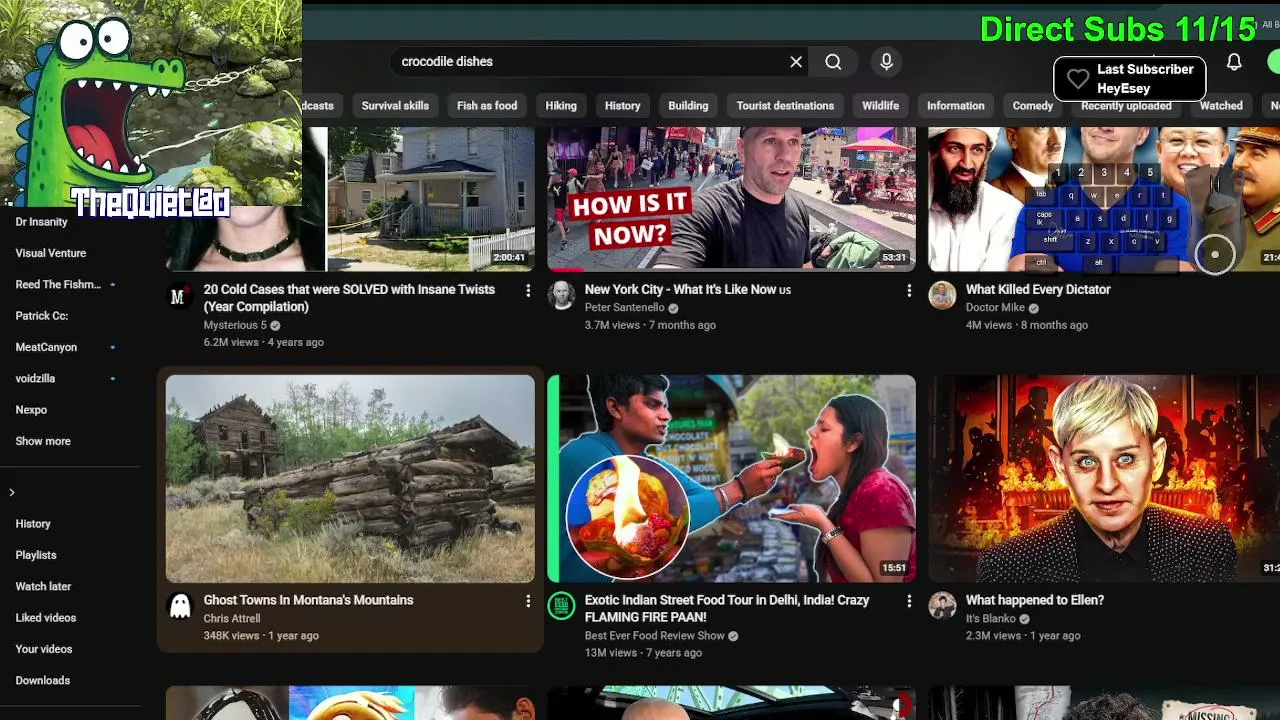Viewport: 1280px width, 720px height.
Task: Open options menu for 20 Cold Cases video
Action: tap(528, 290)
